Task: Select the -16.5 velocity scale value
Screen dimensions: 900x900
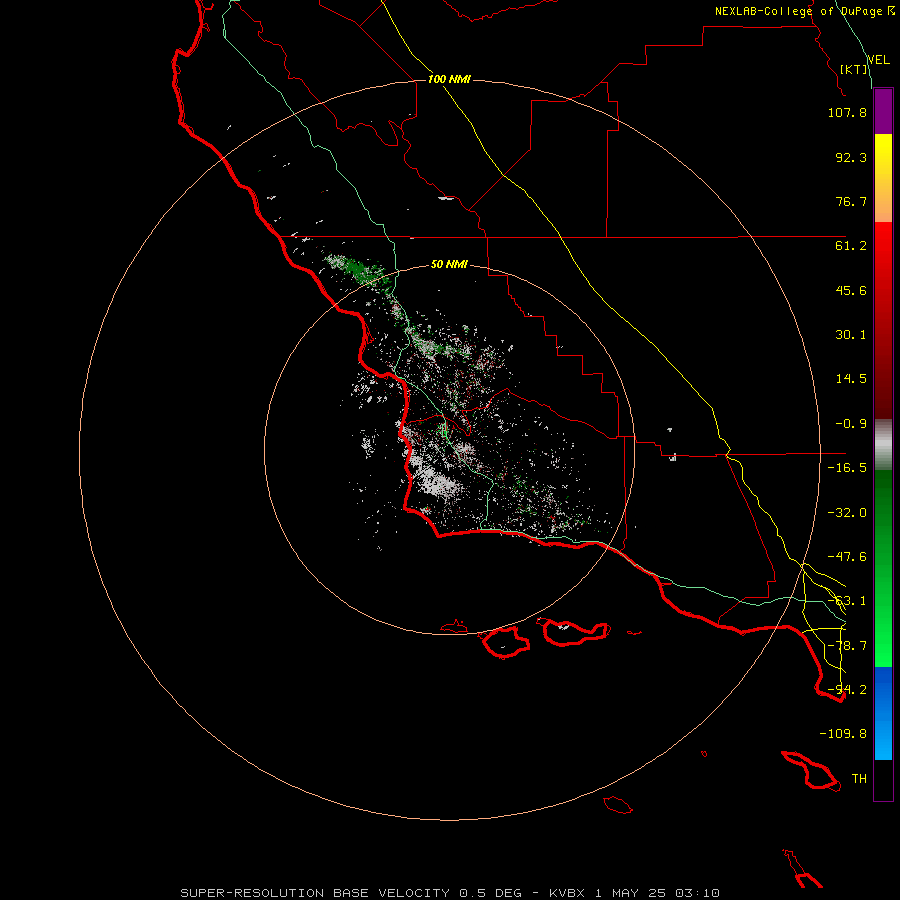Action: point(847,468)
